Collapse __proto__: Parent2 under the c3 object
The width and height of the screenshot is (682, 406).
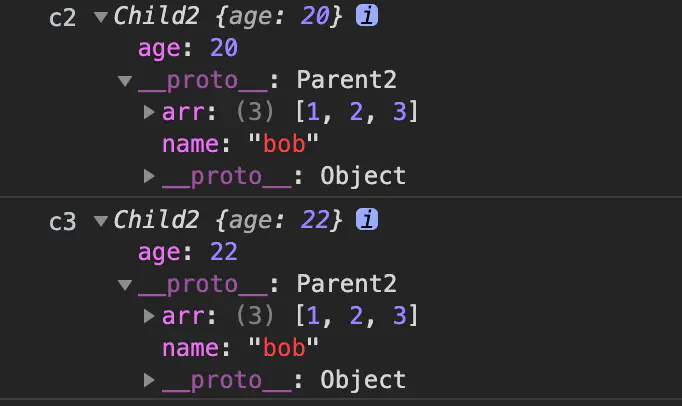click(125, 285)
